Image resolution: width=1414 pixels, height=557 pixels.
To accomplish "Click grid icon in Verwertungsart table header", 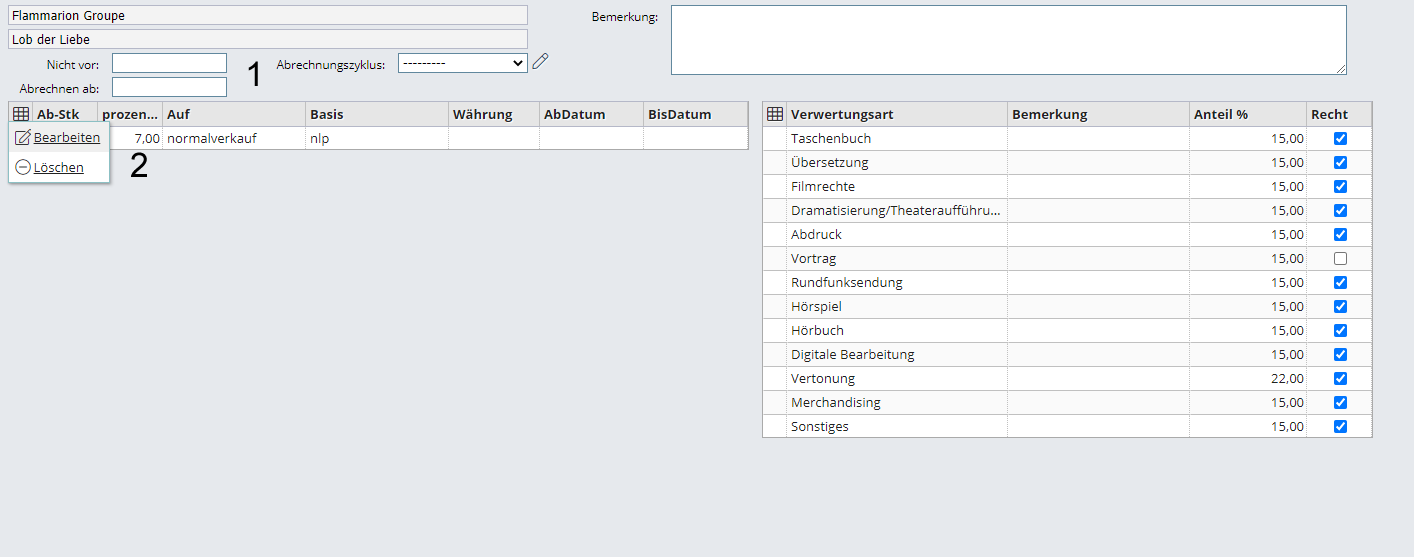I will (774, 114).
